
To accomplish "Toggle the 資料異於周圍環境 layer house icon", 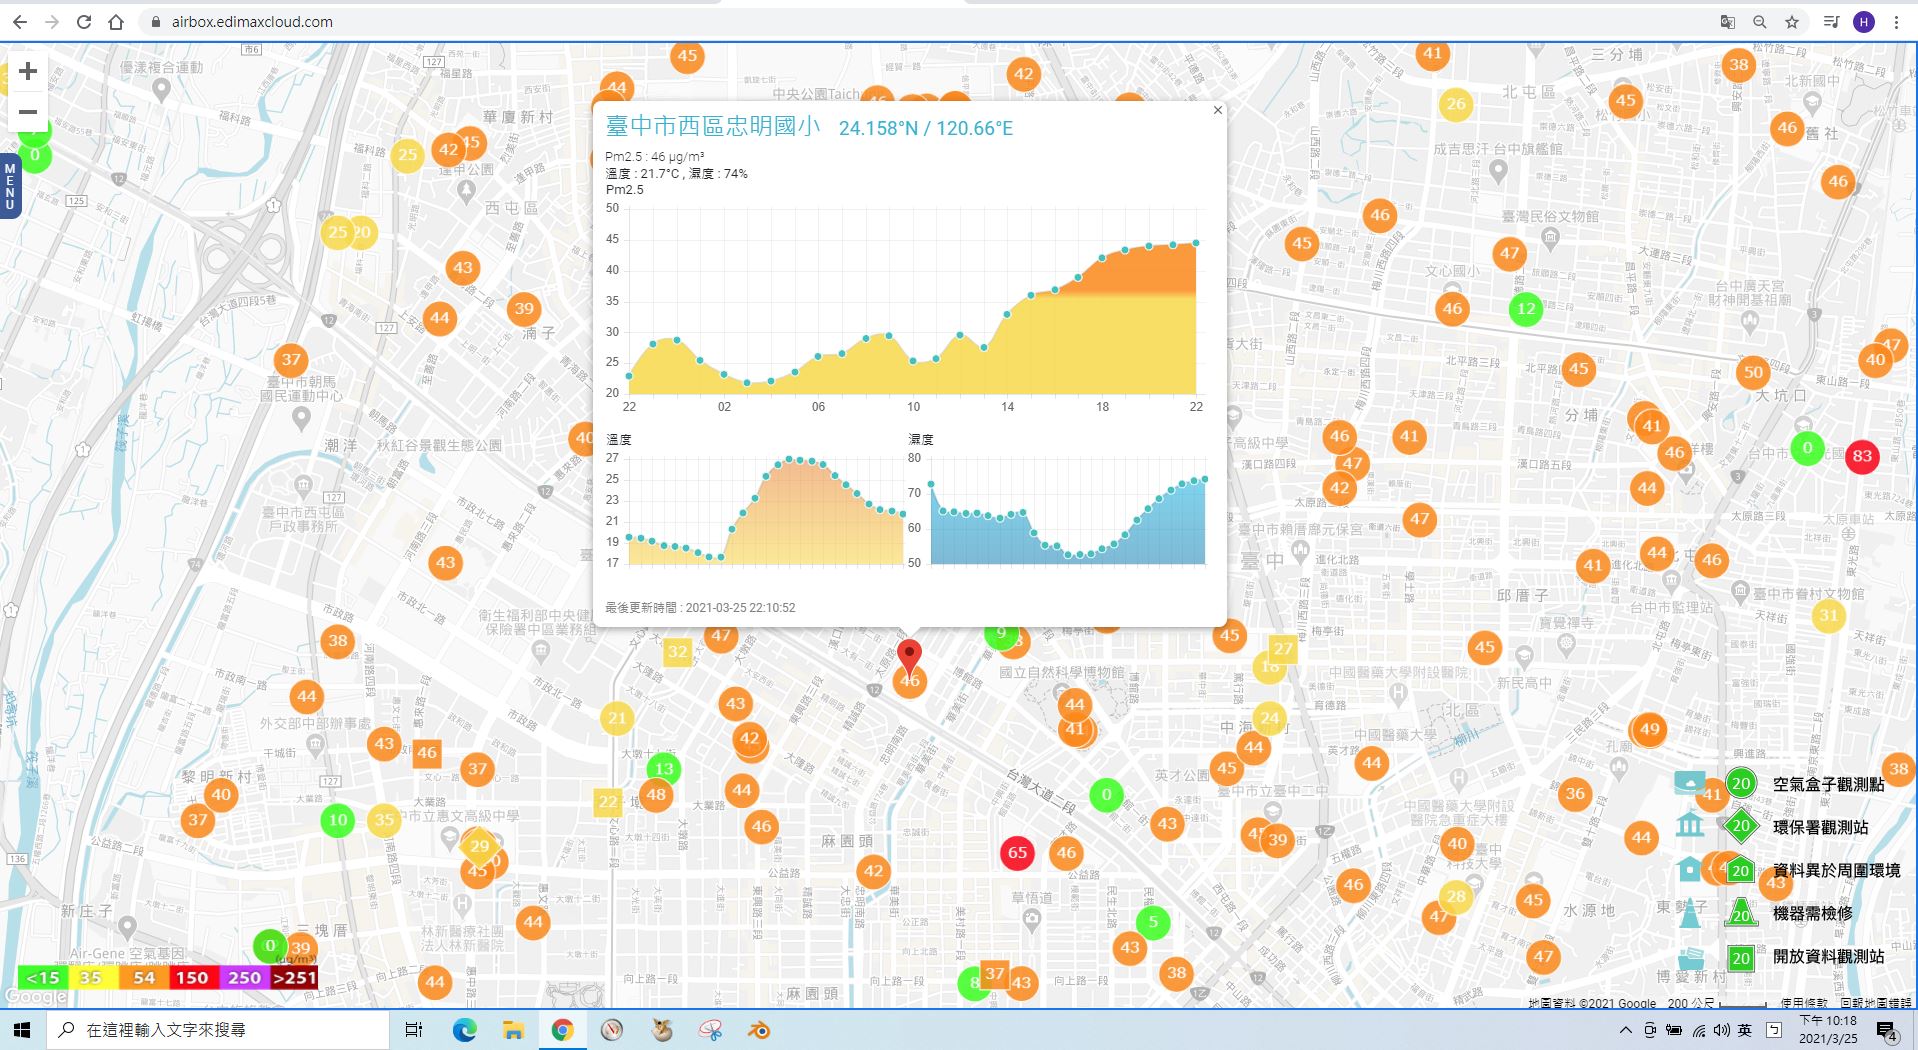I will 1690,869.
